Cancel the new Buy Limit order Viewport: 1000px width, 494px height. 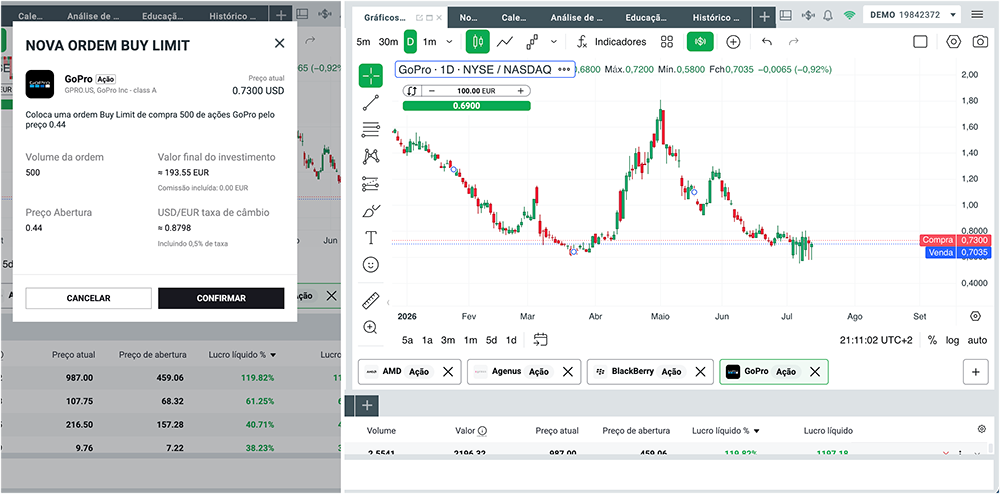(x=89, y=298)
